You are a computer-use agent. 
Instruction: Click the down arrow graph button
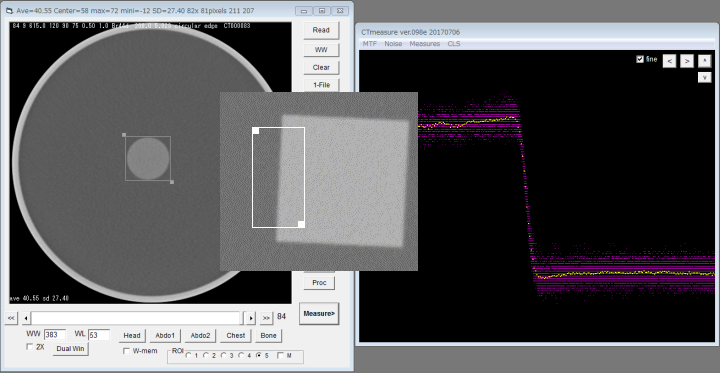pyautogui.click(x=704, y=78)
